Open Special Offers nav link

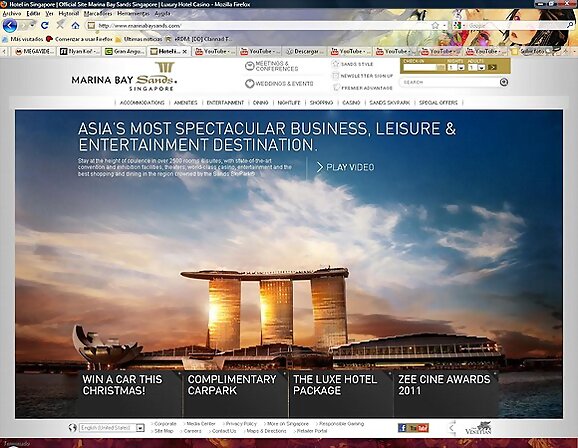point(438,103)
